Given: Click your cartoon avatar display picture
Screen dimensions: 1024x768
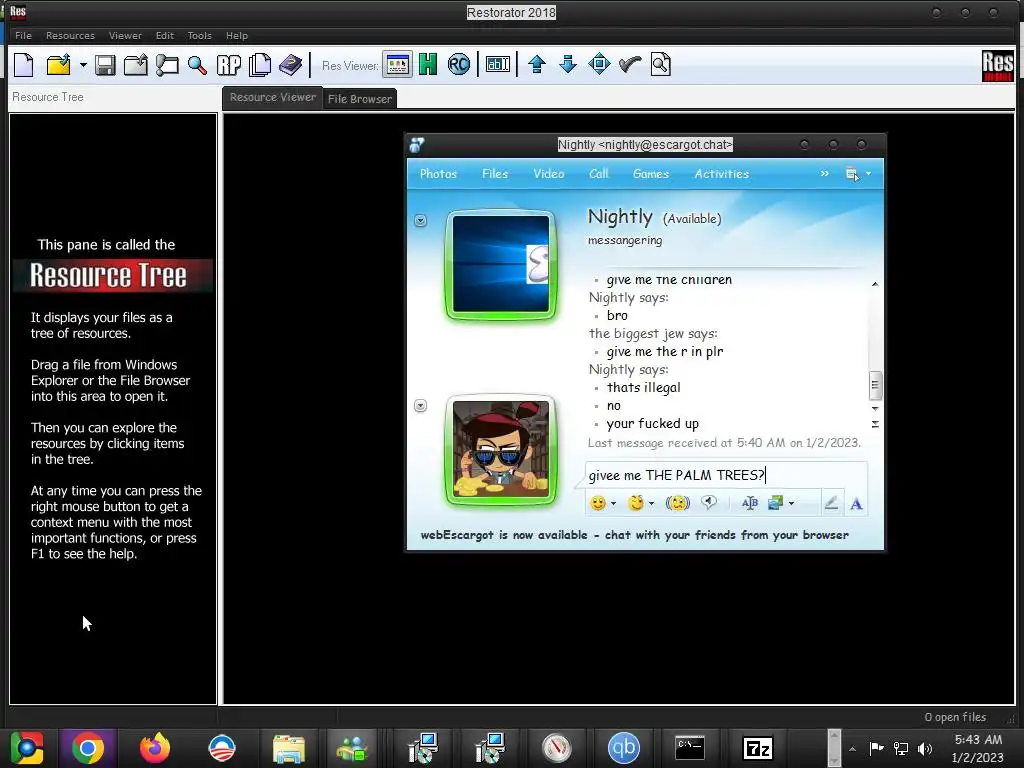Looking at the screenshot, I should [501, 449].
